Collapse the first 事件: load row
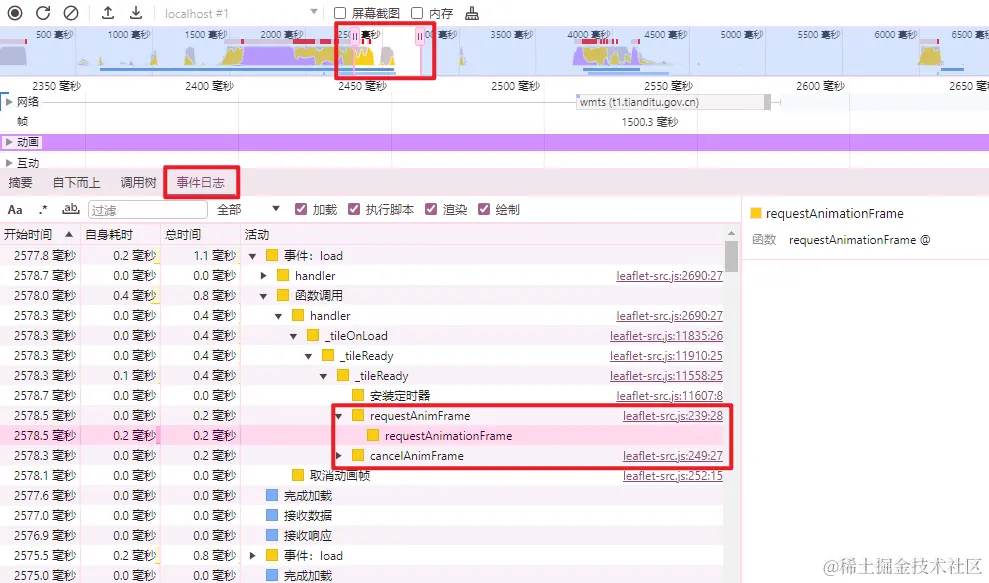The image size is (989, 583). coord(253,256)
